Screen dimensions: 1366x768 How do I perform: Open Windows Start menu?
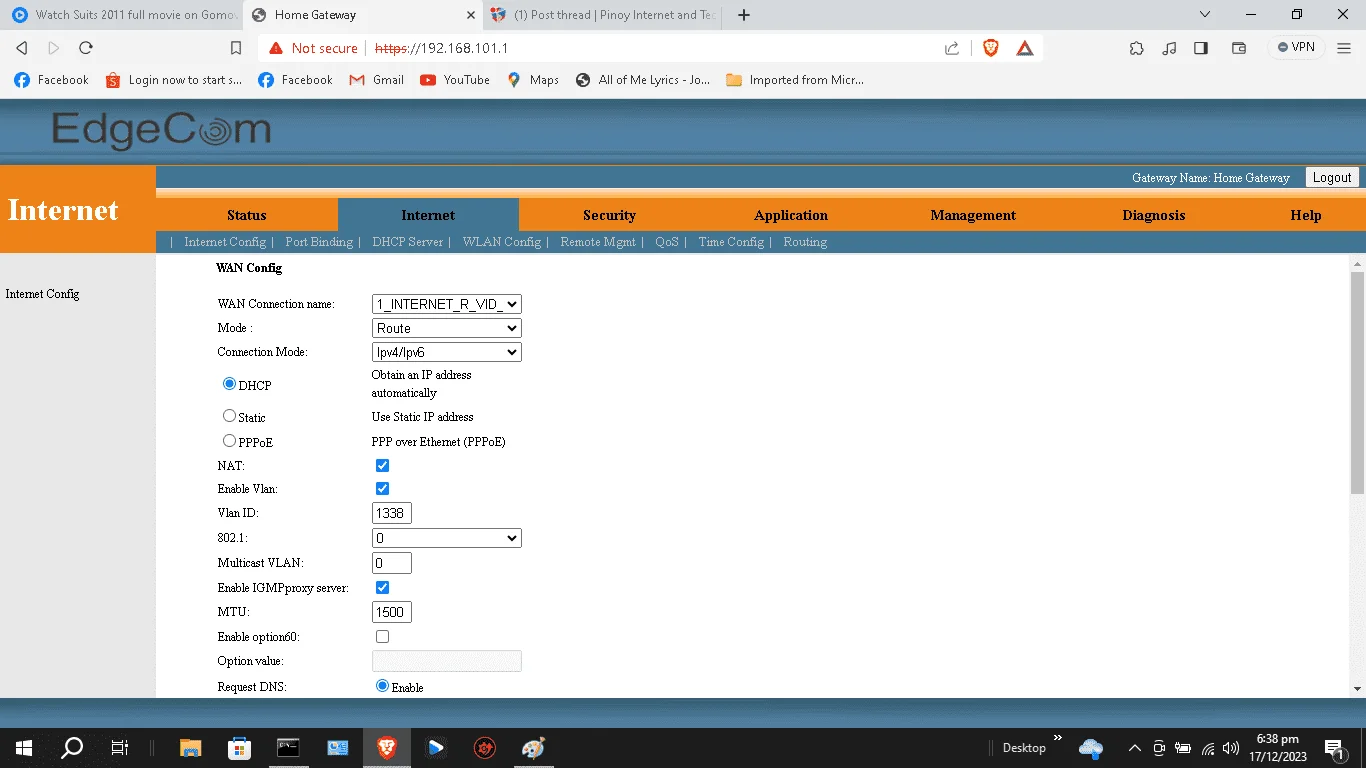[x=24, y=747]
